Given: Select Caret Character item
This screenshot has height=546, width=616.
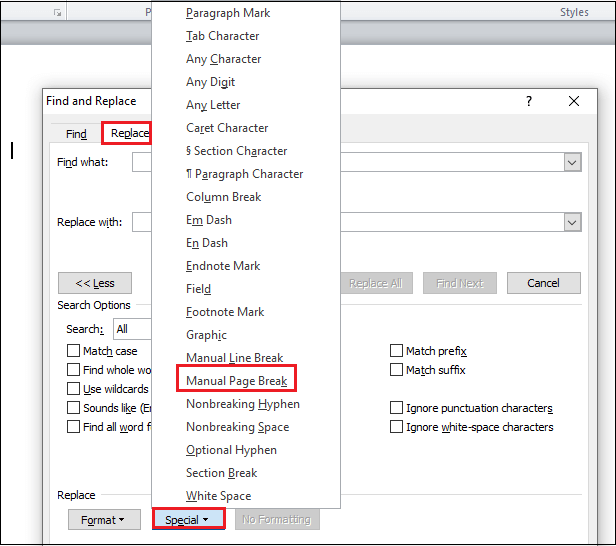Looking at the screenshot, I should pos(246,128).
